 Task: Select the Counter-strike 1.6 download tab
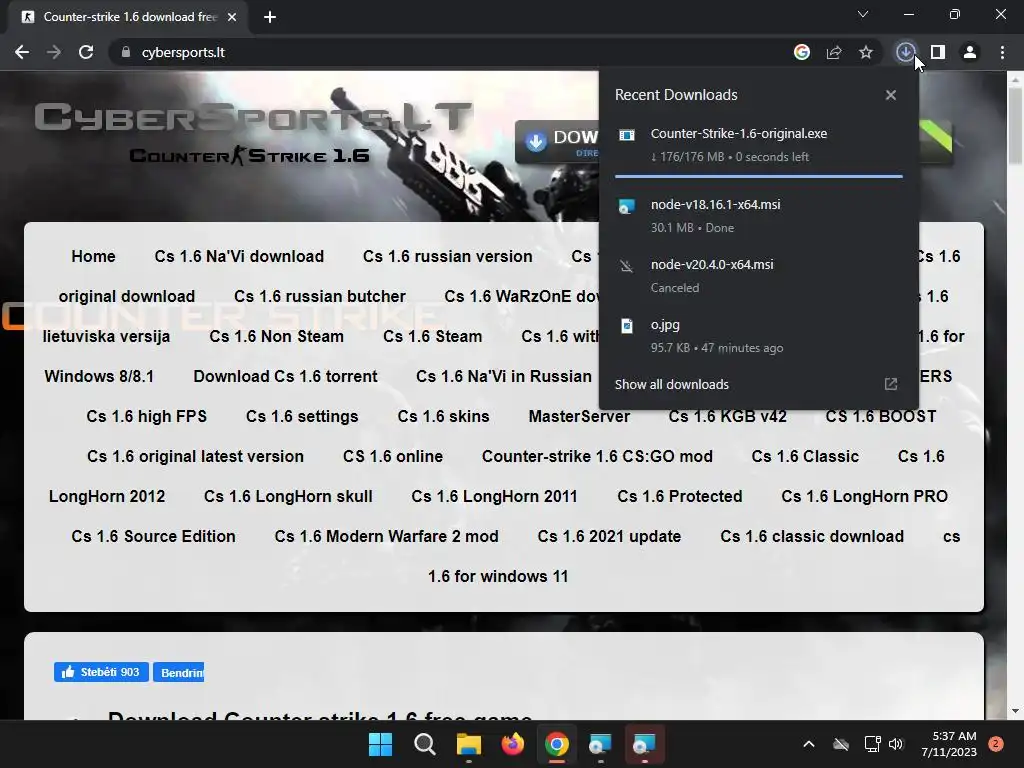click(129, 17)
